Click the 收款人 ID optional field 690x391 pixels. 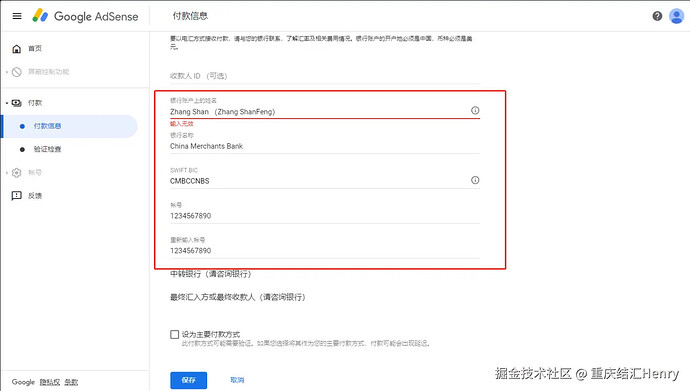(325, 76)
